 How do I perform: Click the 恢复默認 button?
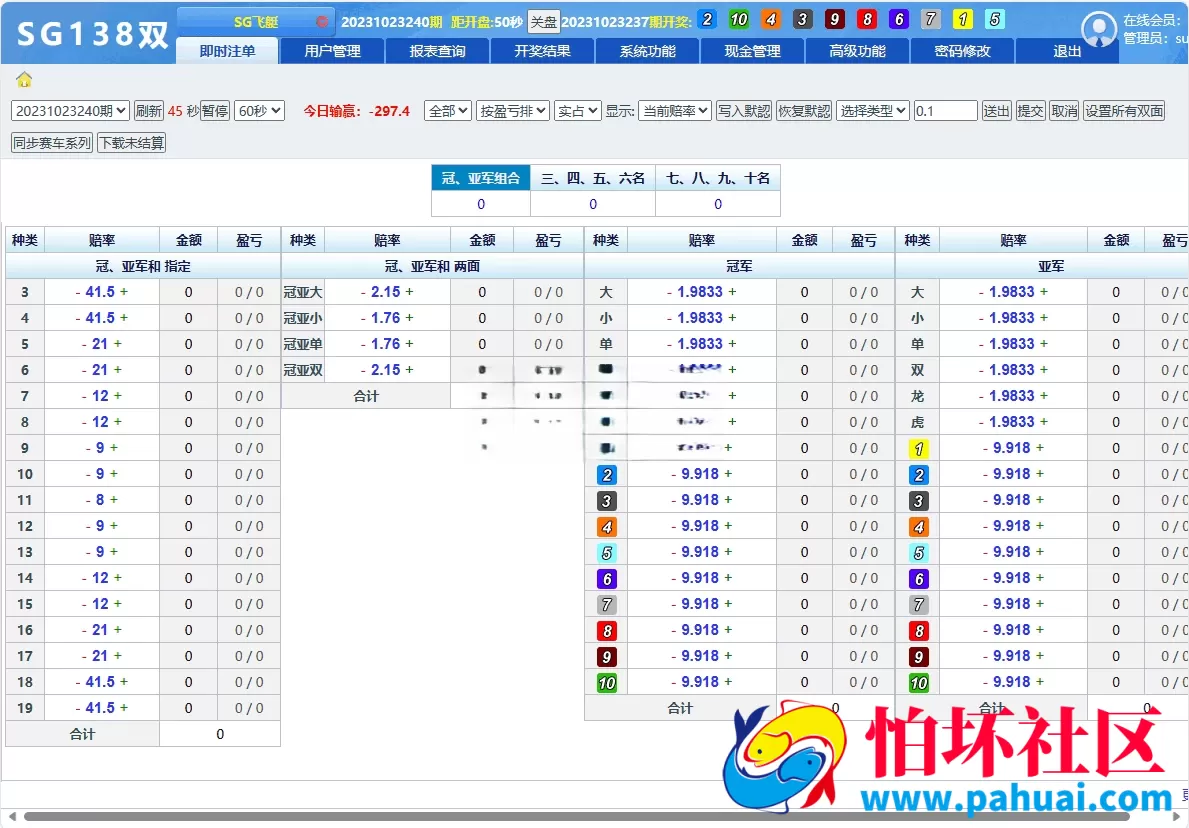(804, 111)
